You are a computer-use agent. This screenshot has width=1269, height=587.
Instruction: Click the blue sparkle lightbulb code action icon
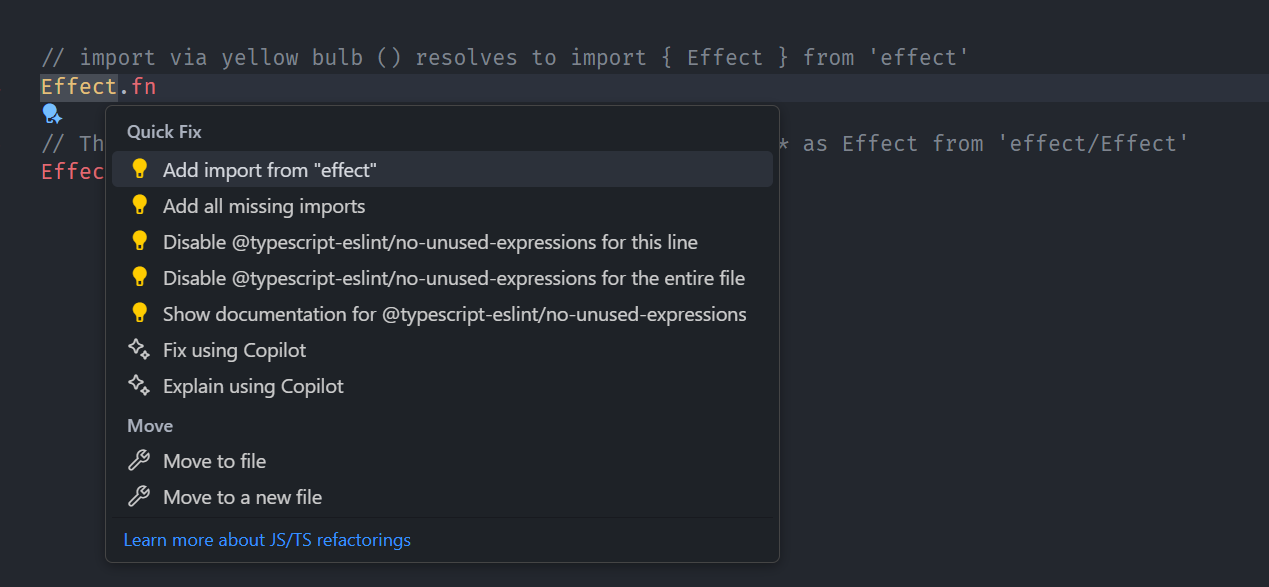52,115
